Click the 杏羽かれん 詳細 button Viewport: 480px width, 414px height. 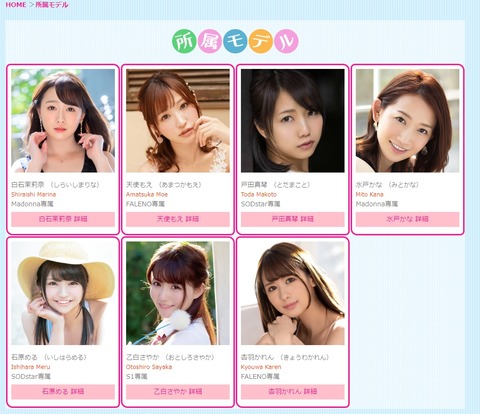click(x=293, y=392)
